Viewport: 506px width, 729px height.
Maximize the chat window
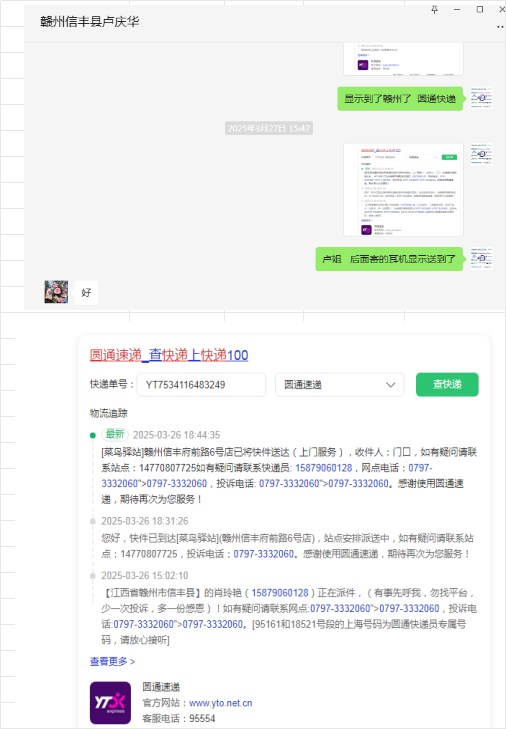click(x=480, y=10)
